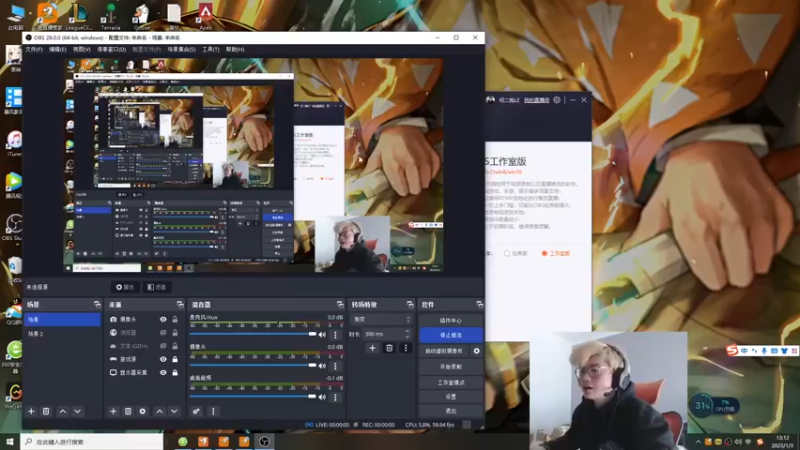Click the 退出 exit button
The height and width of the screenshot is (450, 800).
pyautogui.click(x=451, y=411)
